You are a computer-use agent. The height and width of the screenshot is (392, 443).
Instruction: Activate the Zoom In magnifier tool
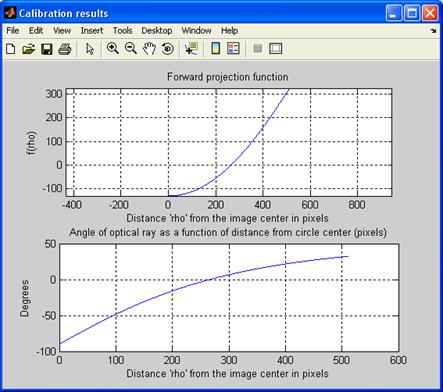click(x=113, y=49)
